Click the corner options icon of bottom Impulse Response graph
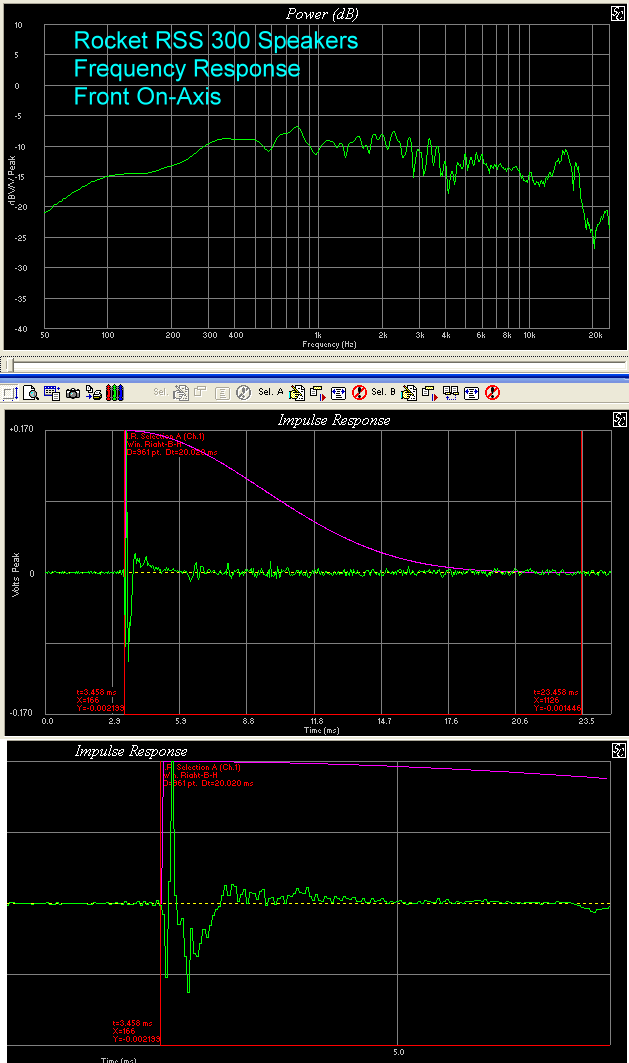This screenshot has height=1063, width=629. pyautogui.click(x=619, y=750)
